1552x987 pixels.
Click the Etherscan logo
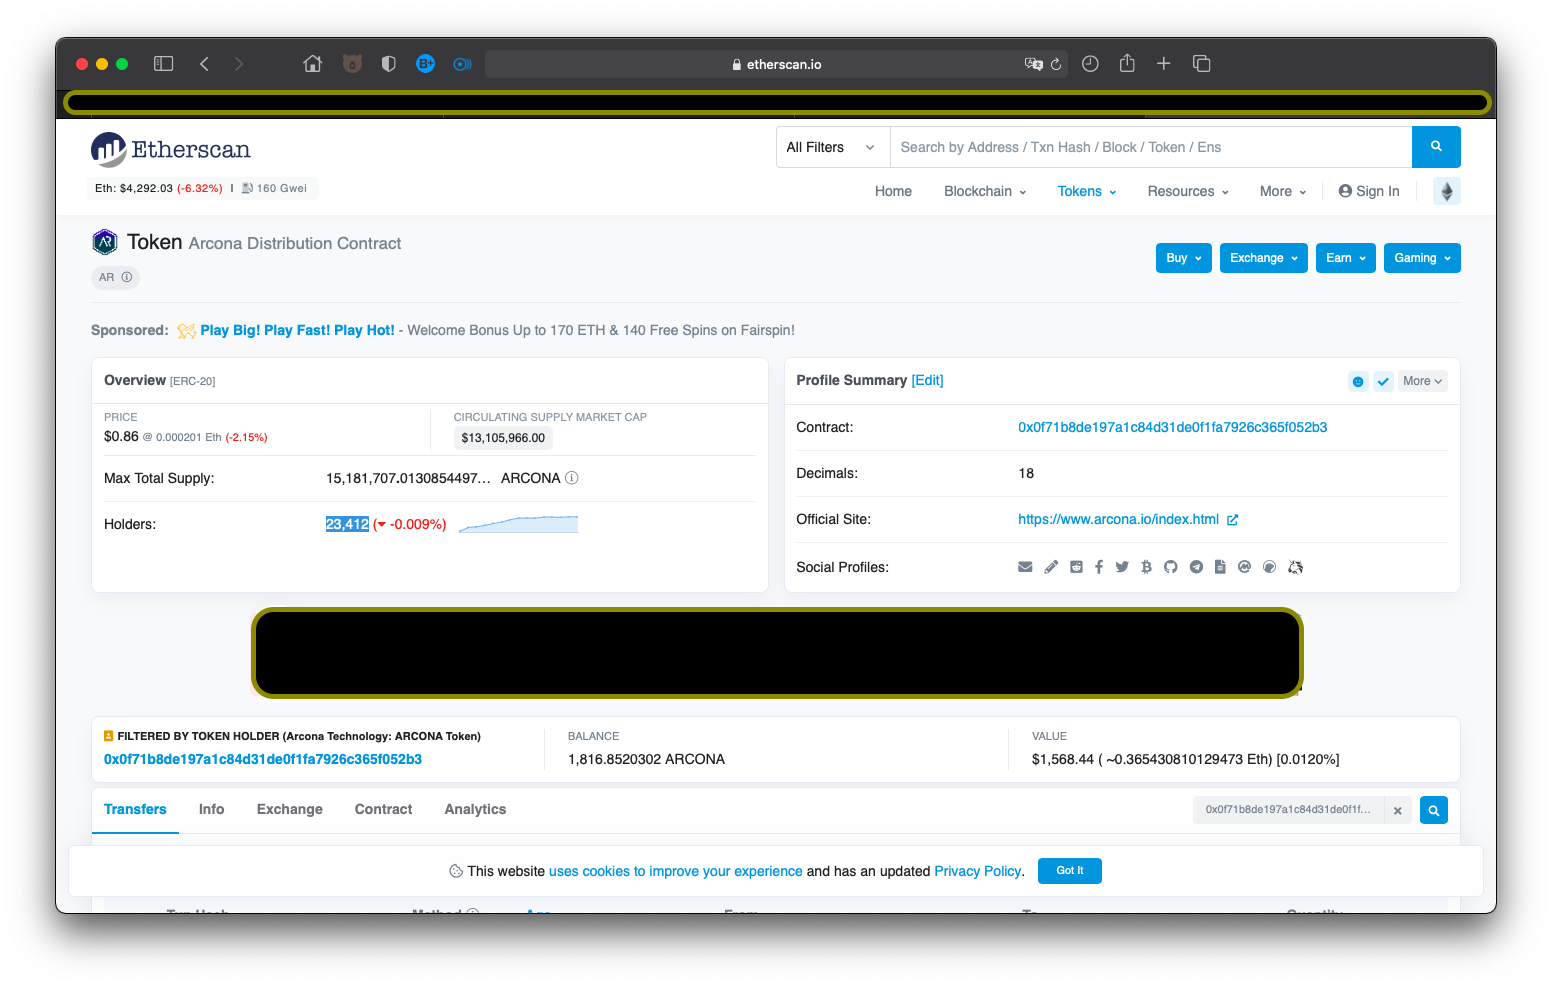(171, 149)
